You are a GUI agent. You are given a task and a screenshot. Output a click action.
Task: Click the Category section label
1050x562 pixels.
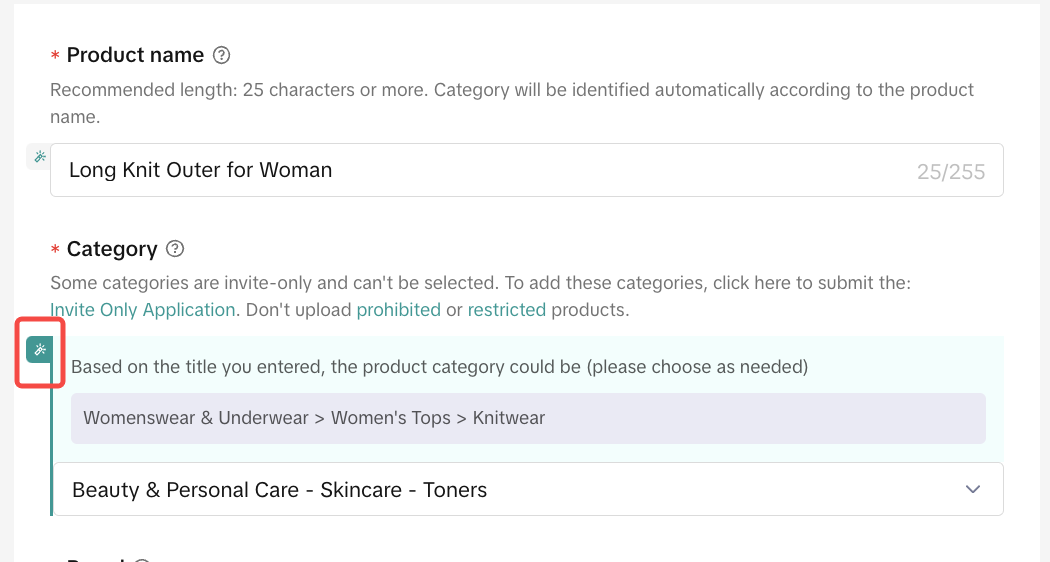[112, 249]
